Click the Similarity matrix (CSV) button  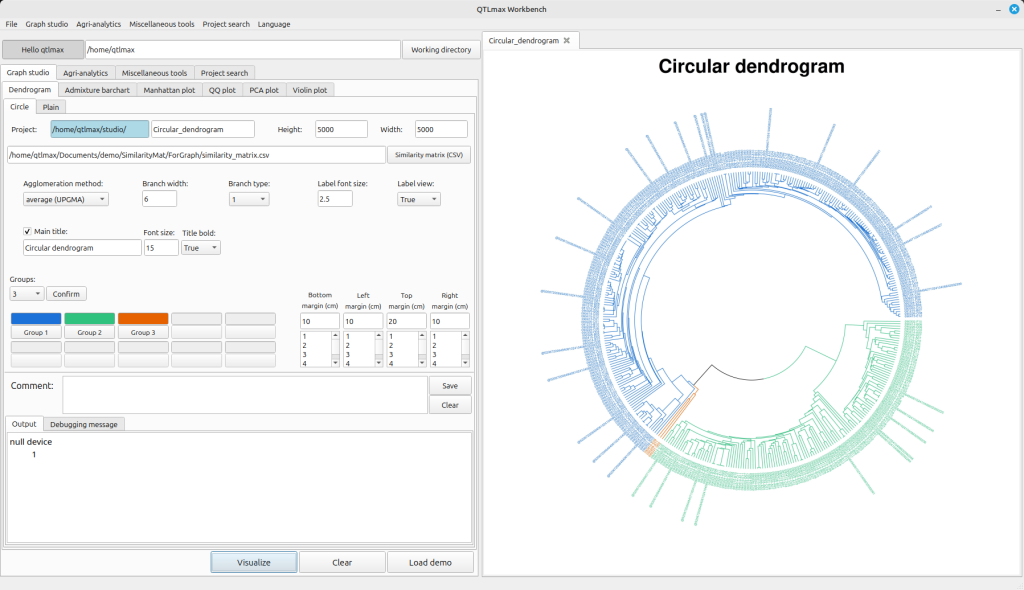point(429,155)
